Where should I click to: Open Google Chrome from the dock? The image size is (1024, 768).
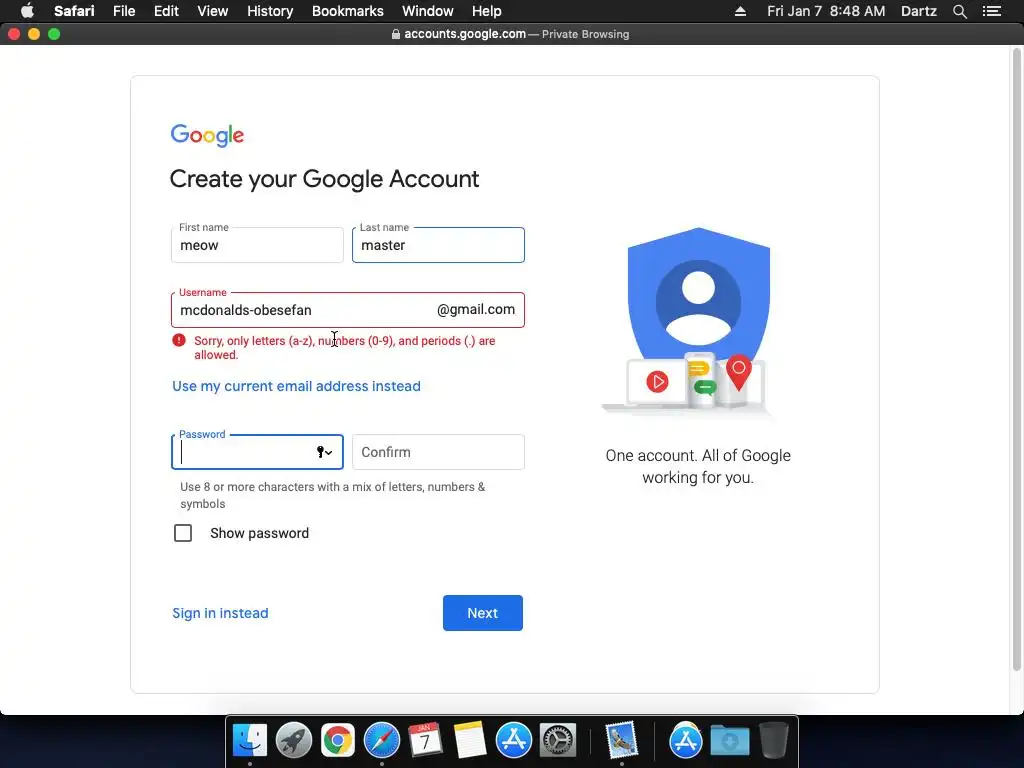338,740
